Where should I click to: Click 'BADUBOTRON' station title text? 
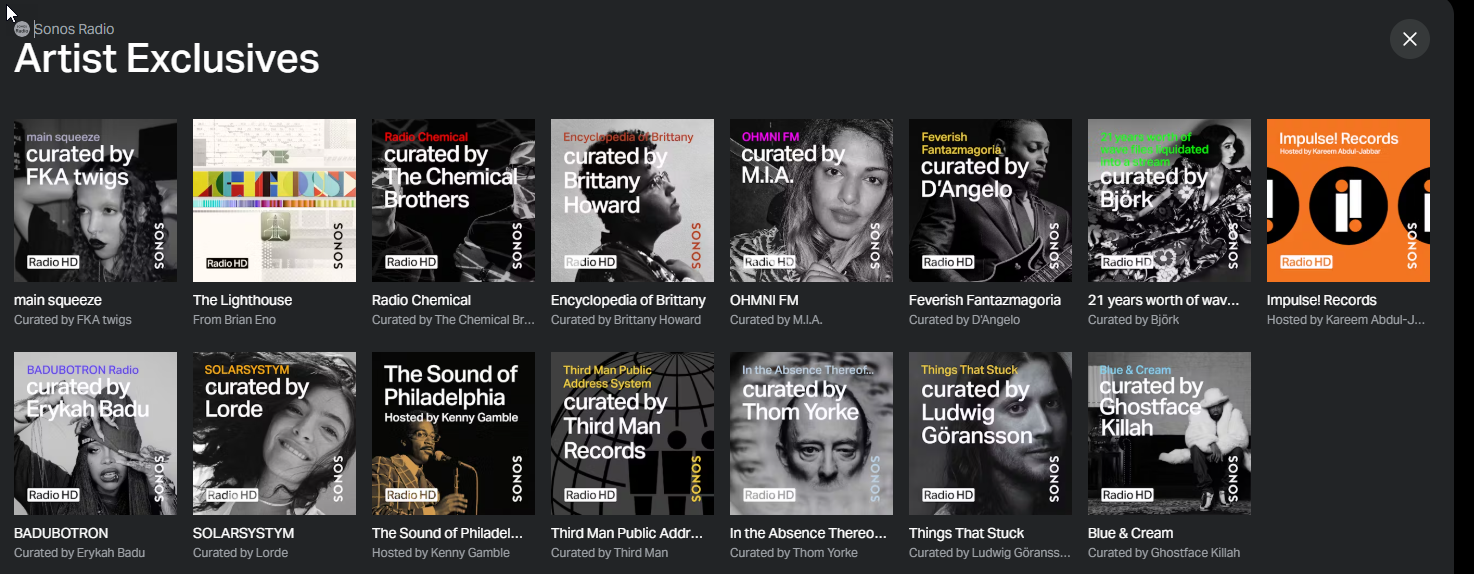click(x=61, y=533)
